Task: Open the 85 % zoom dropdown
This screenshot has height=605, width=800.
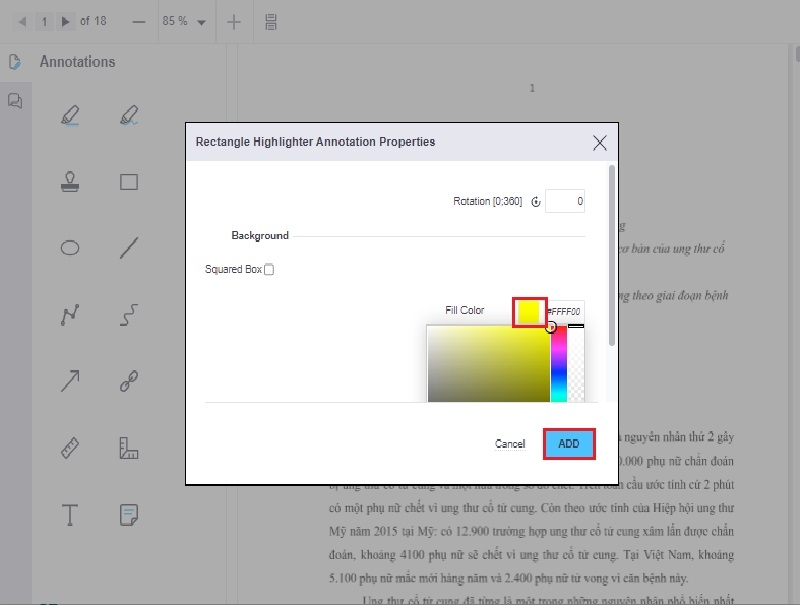Action: pyautogui.click(x=184, y=21)
